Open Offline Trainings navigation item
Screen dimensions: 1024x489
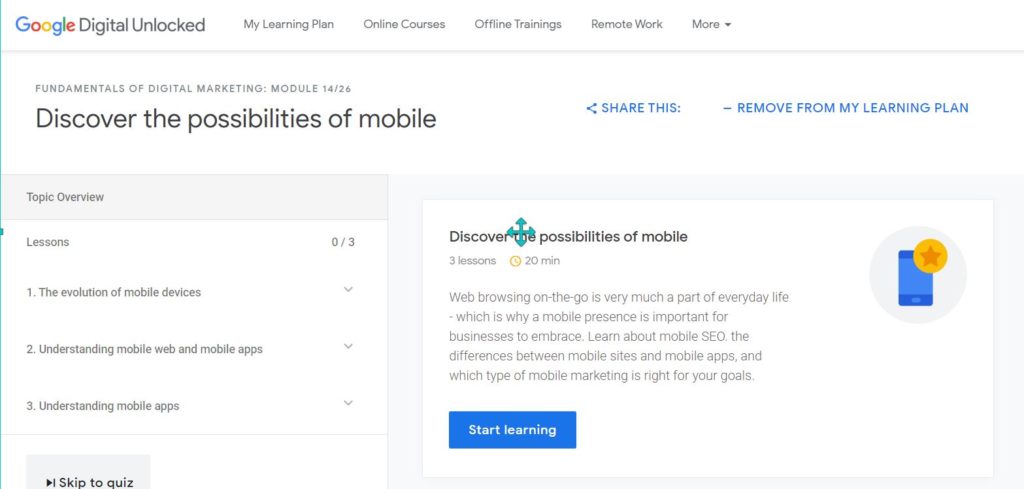[x=518, y=24]
